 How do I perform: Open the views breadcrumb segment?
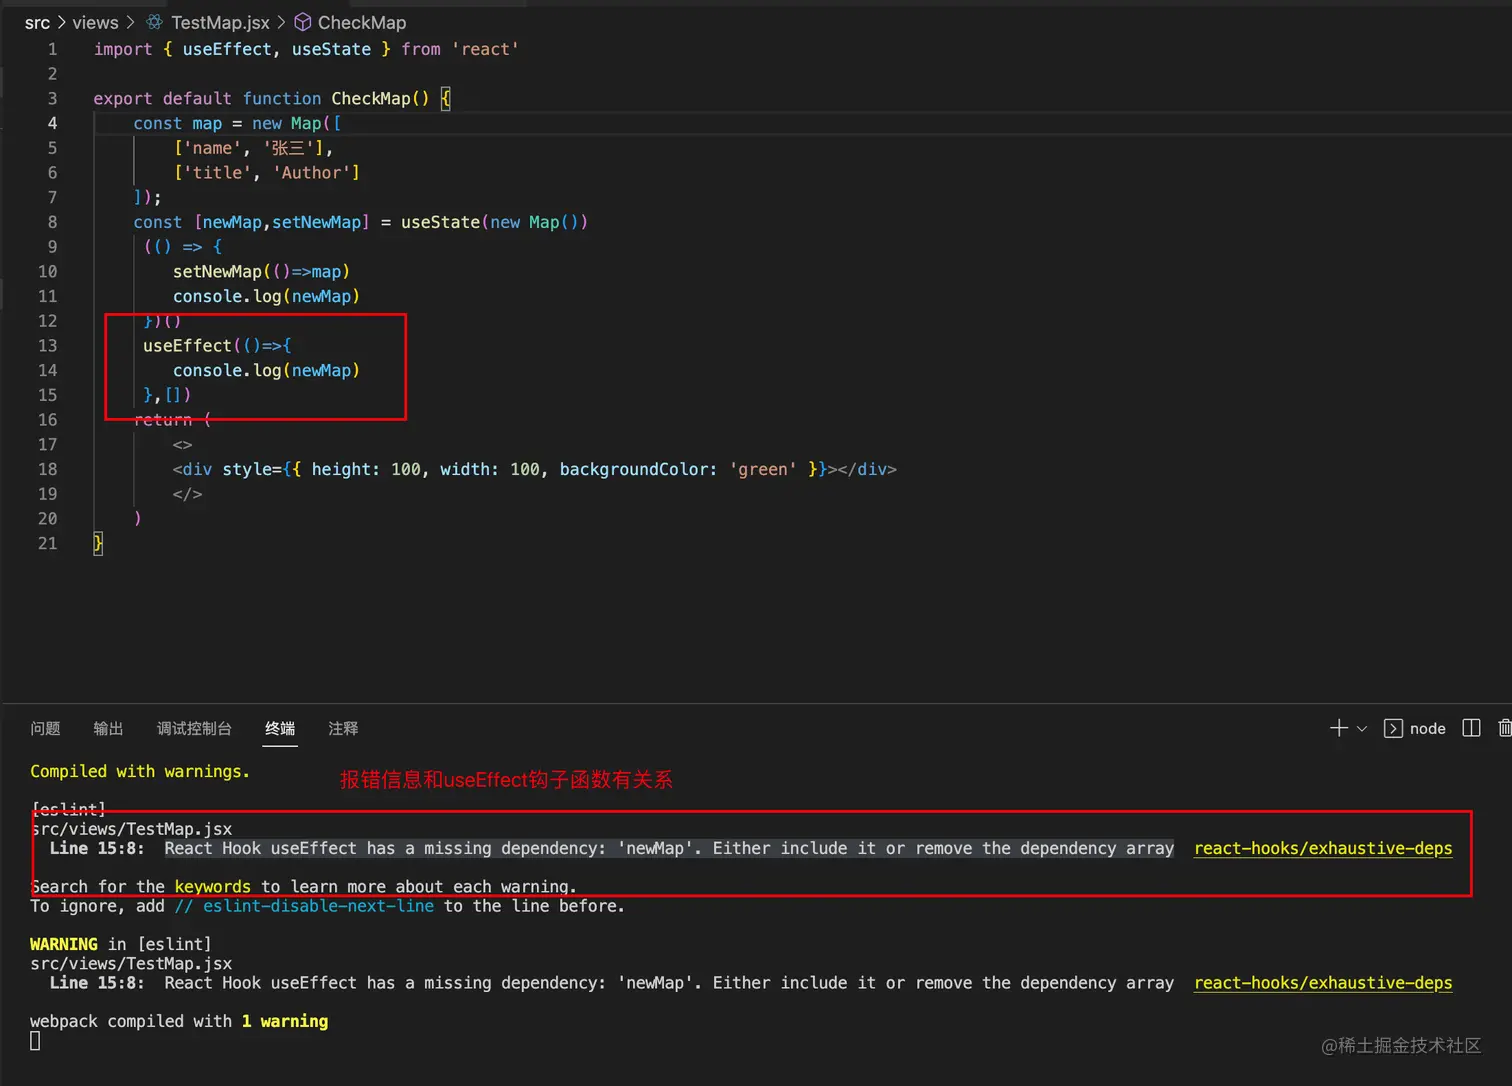pos(95,22)
